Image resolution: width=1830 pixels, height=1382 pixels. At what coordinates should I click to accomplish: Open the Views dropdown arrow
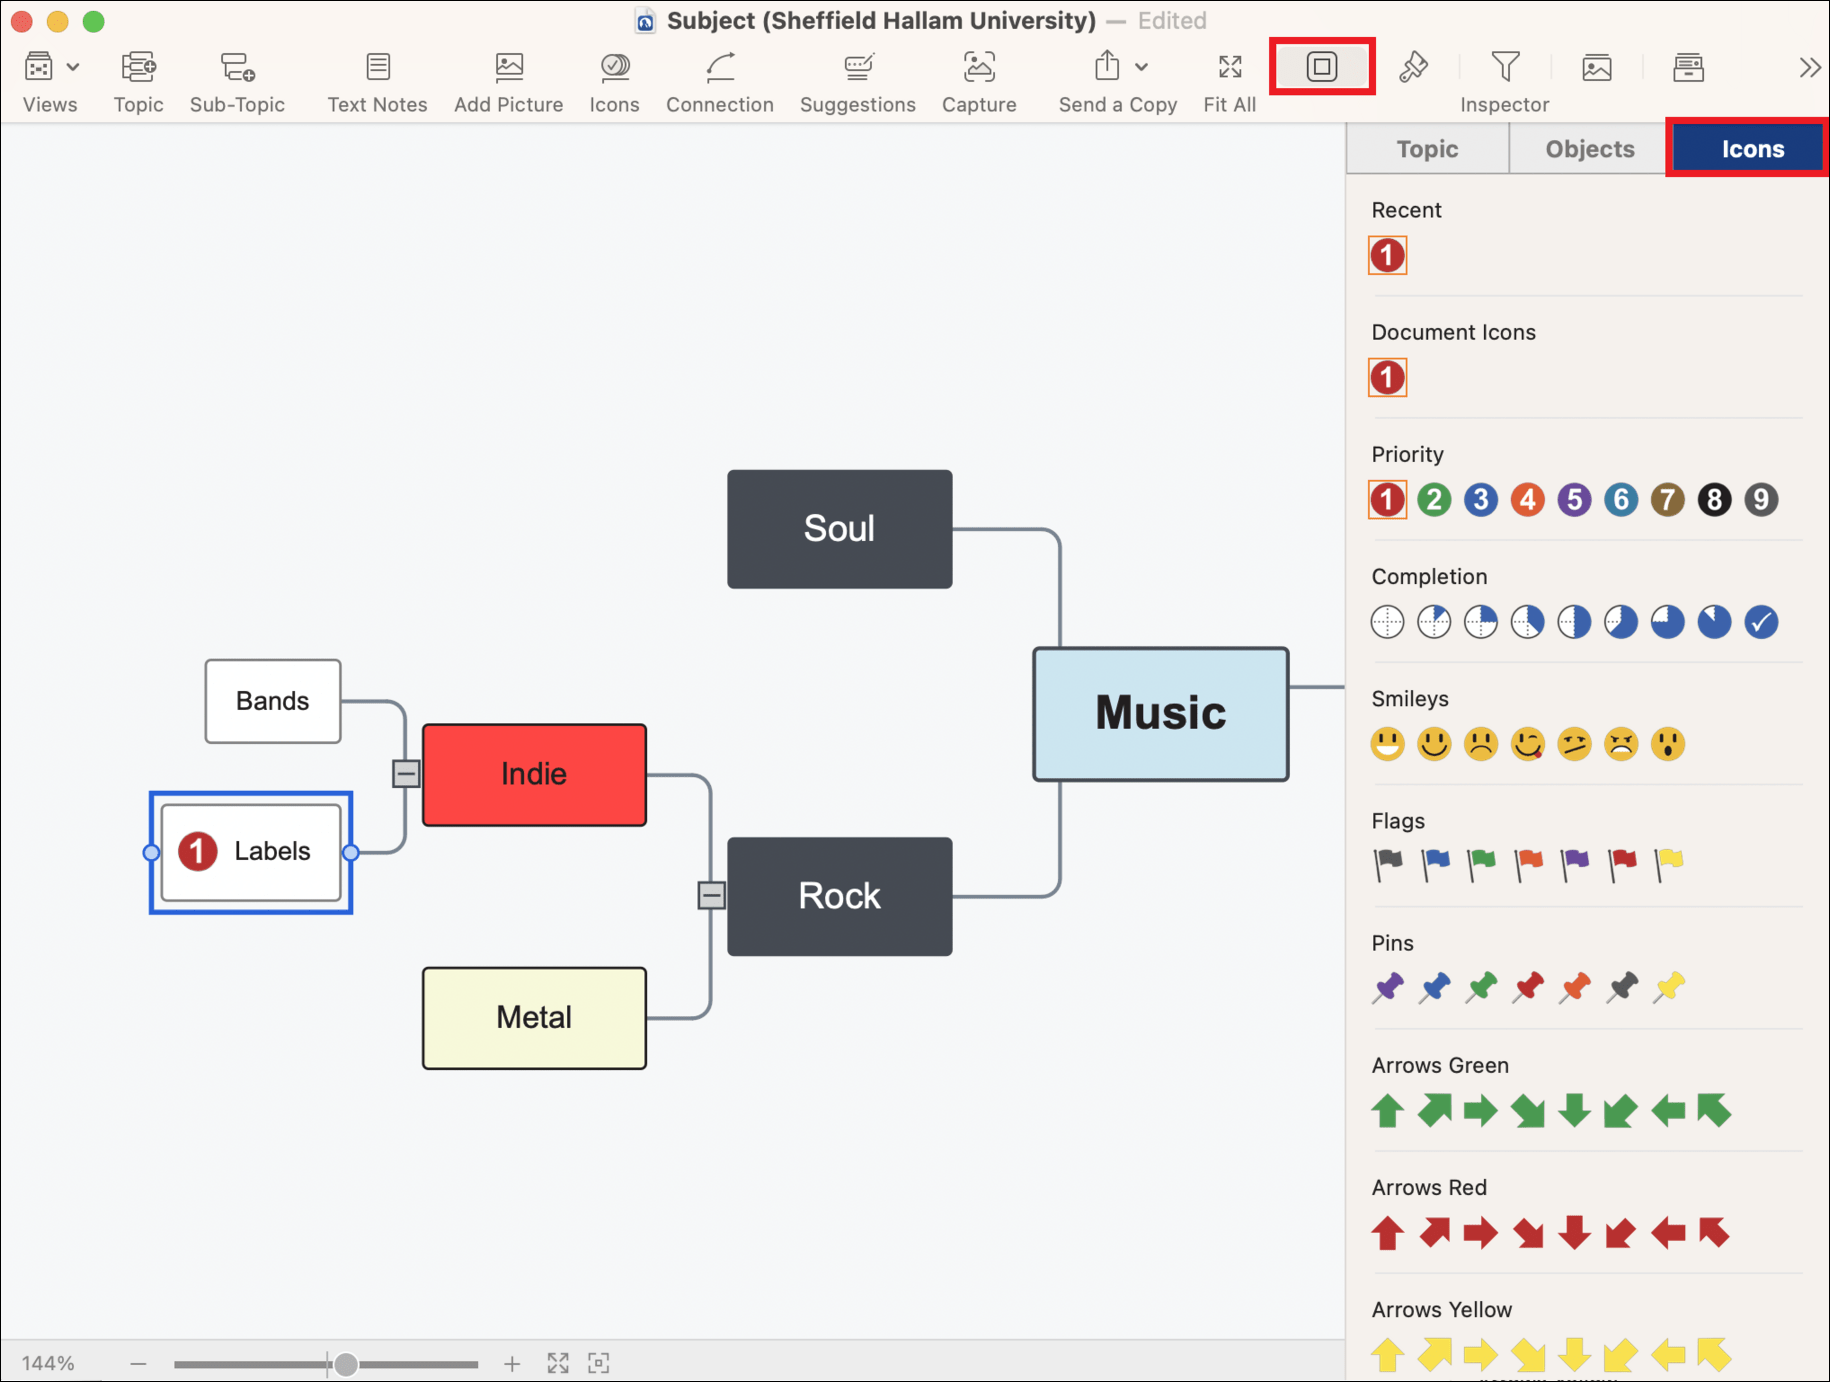tap(73, 67)
